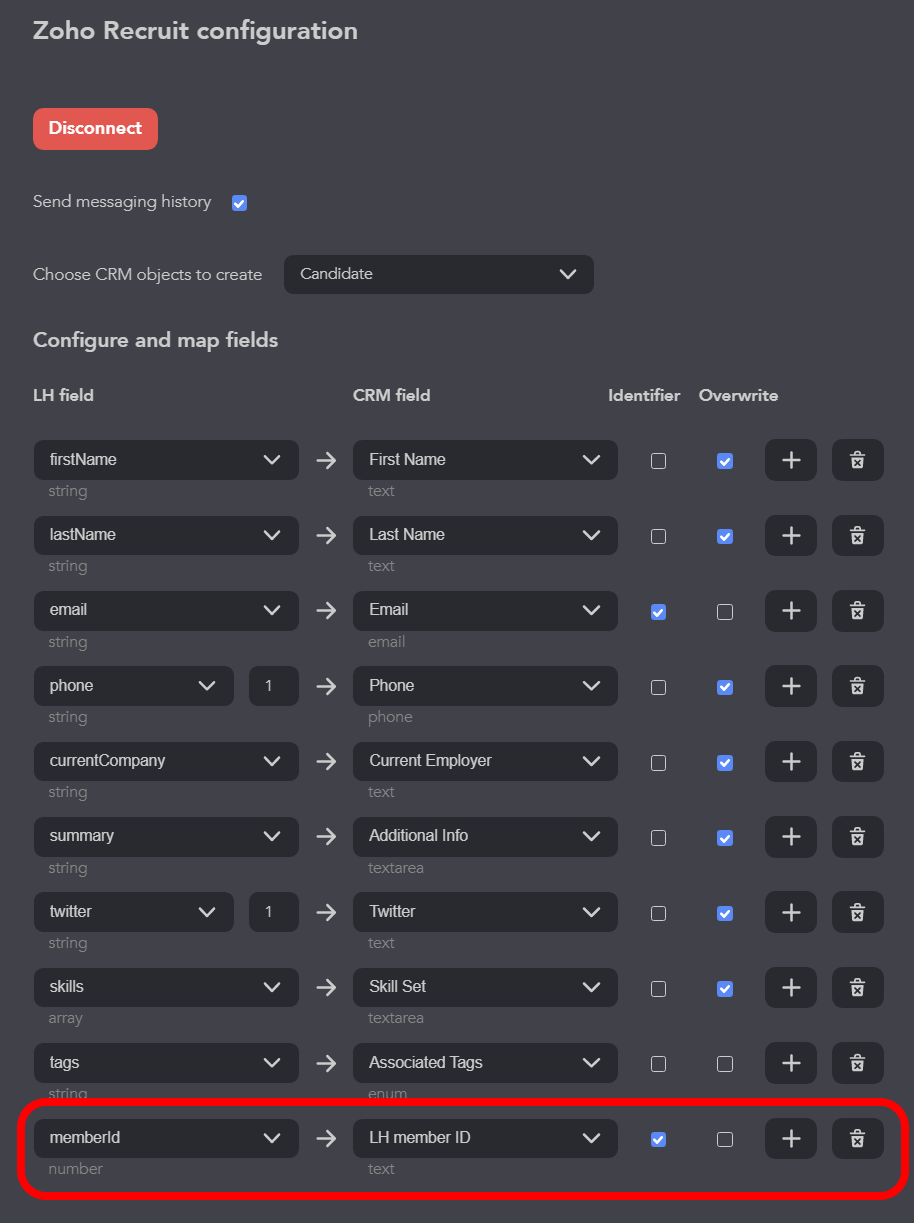The image size is (914, 1223).
Task: Expand the First Name CRM field dropdown
Action: pos(485,460)
